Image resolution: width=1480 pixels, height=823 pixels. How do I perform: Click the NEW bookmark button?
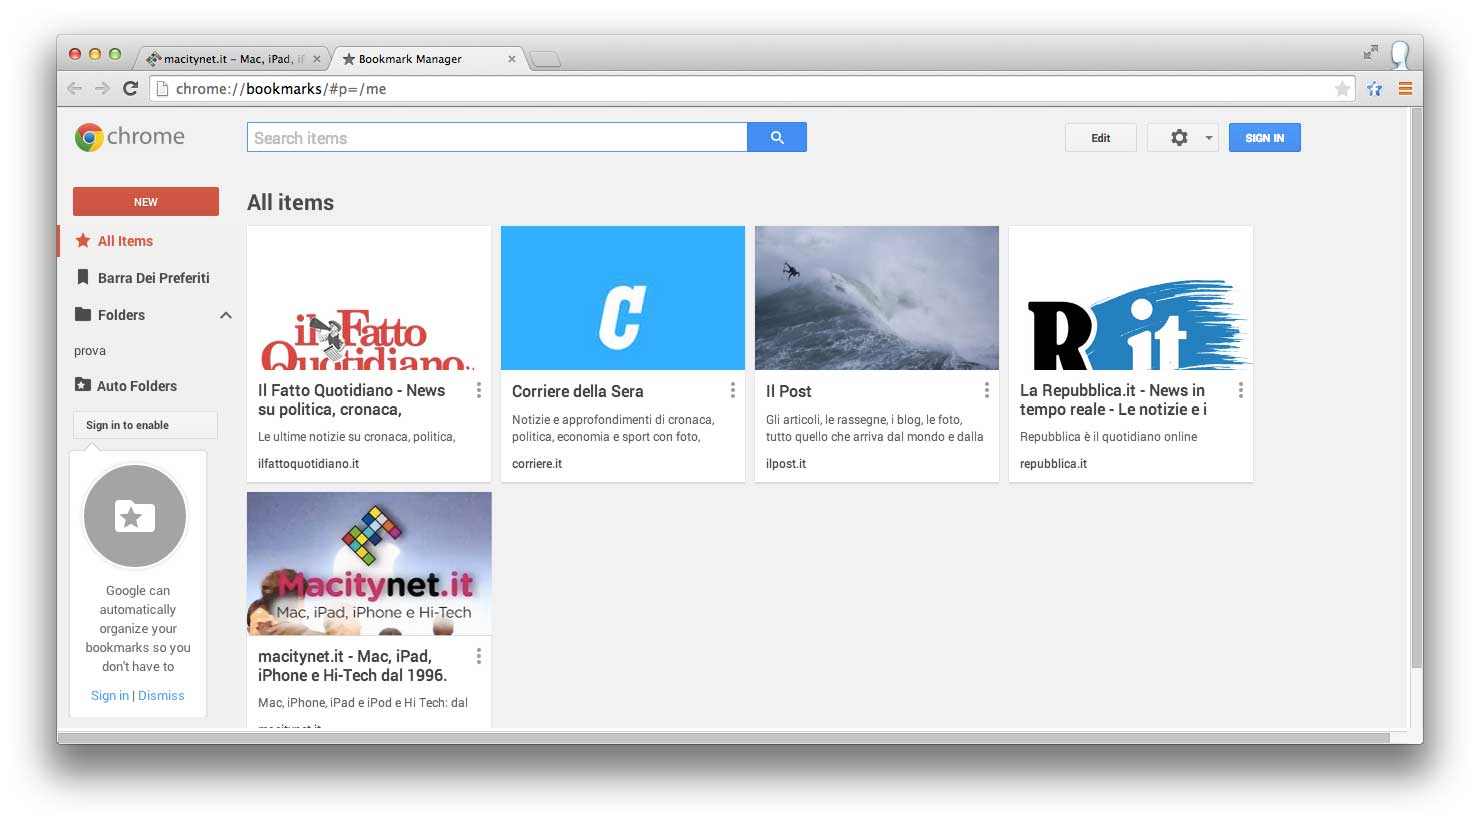click(146, 201)
